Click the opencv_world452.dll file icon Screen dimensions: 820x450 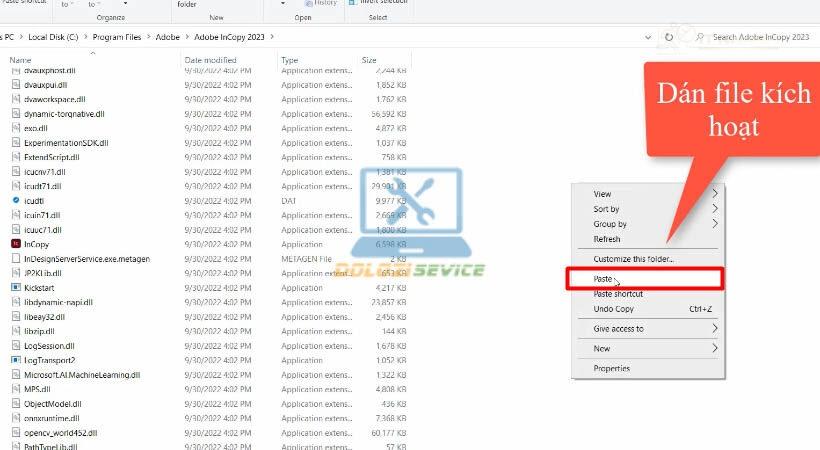(16, 433)
